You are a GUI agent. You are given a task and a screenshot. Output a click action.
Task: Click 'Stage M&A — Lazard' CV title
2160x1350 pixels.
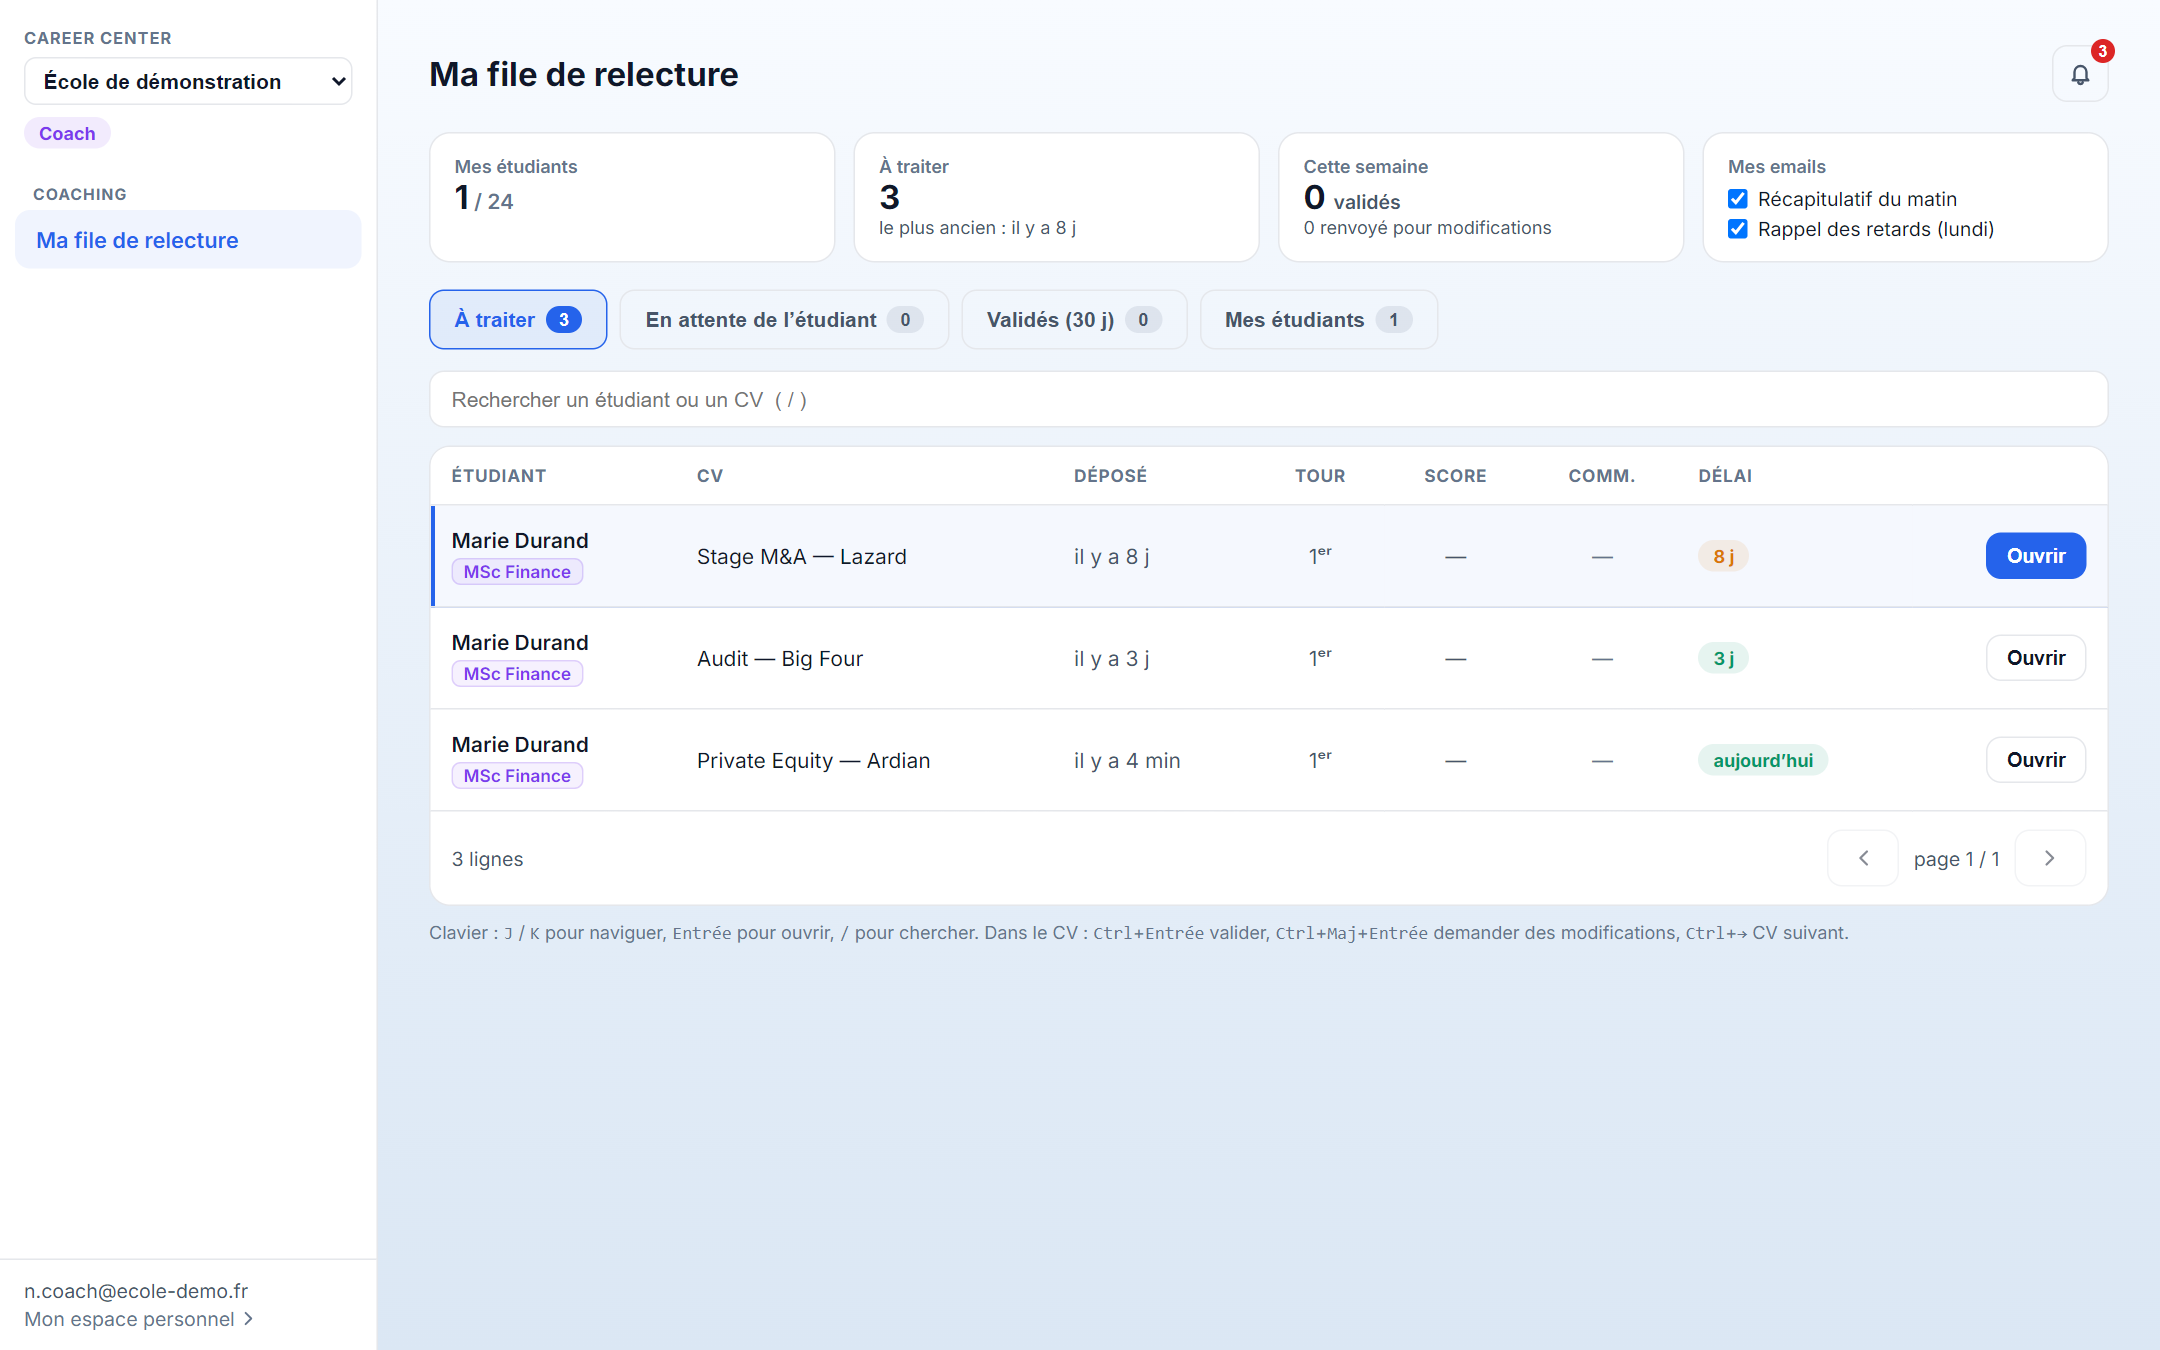[x=802, y=557]
